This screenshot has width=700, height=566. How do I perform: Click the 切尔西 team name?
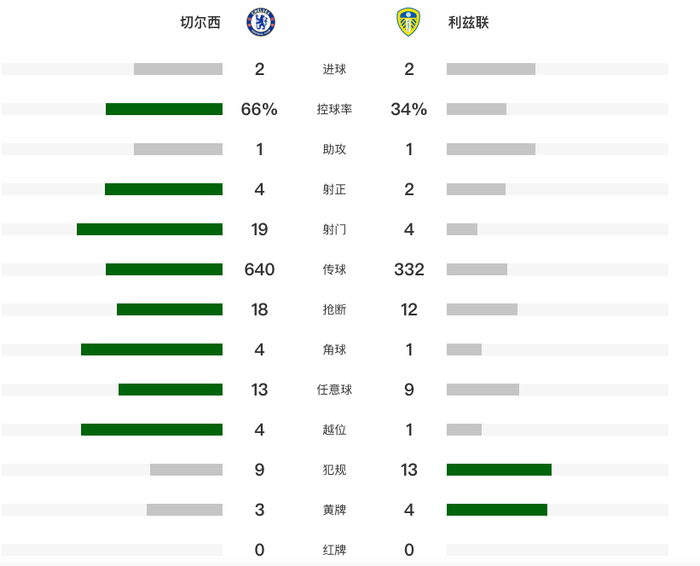[200, 22]
